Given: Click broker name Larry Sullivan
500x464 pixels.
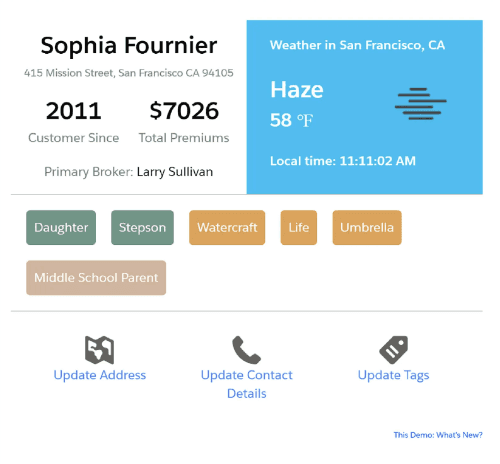Looking at the screenshot, I should pyautogui.click(x=175, y=172).
